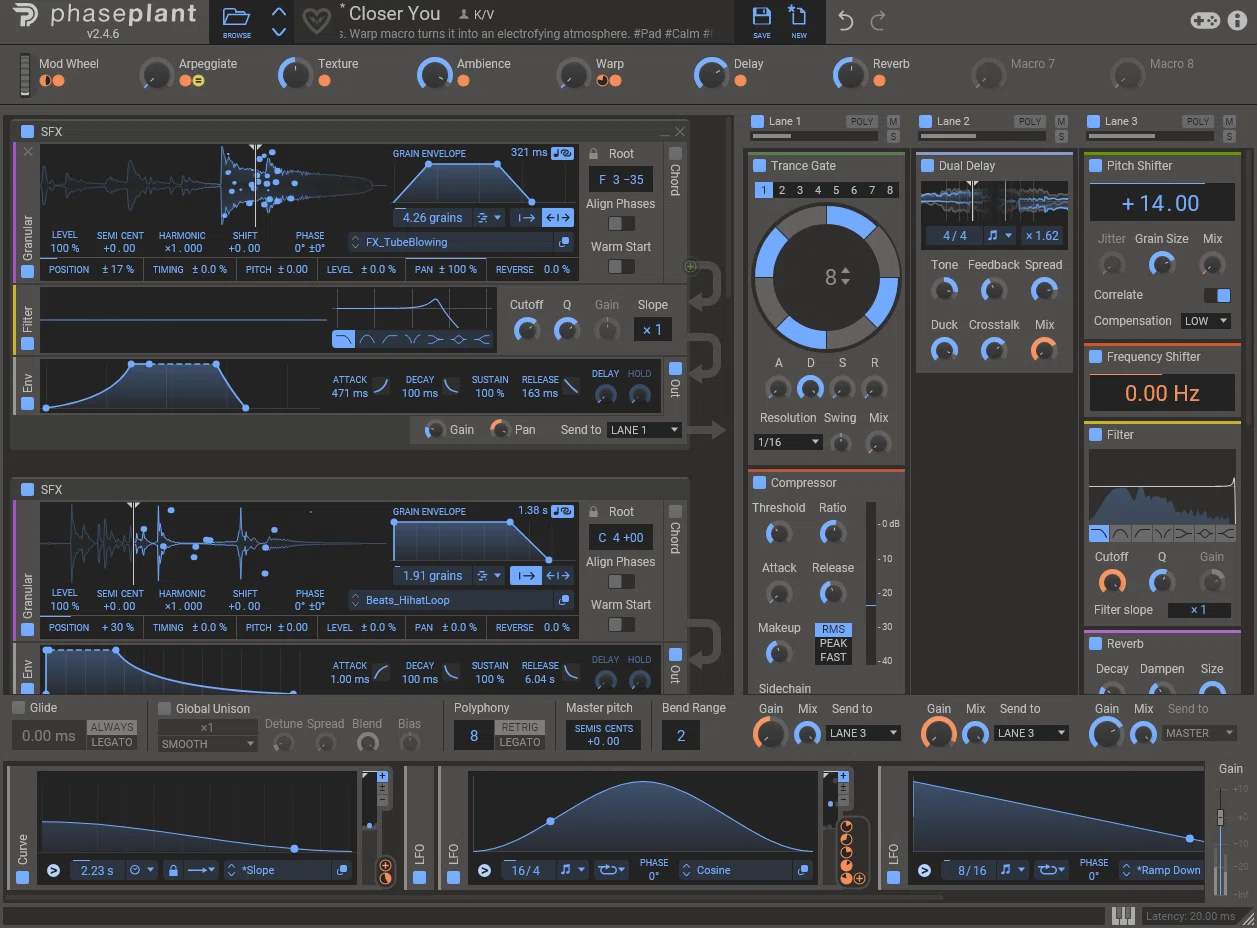Click the Frequency Shifter 0.00 Hz field
Image resolution: width=1257 pixels, height=928 pixels.
click(x=1161, y=393)
